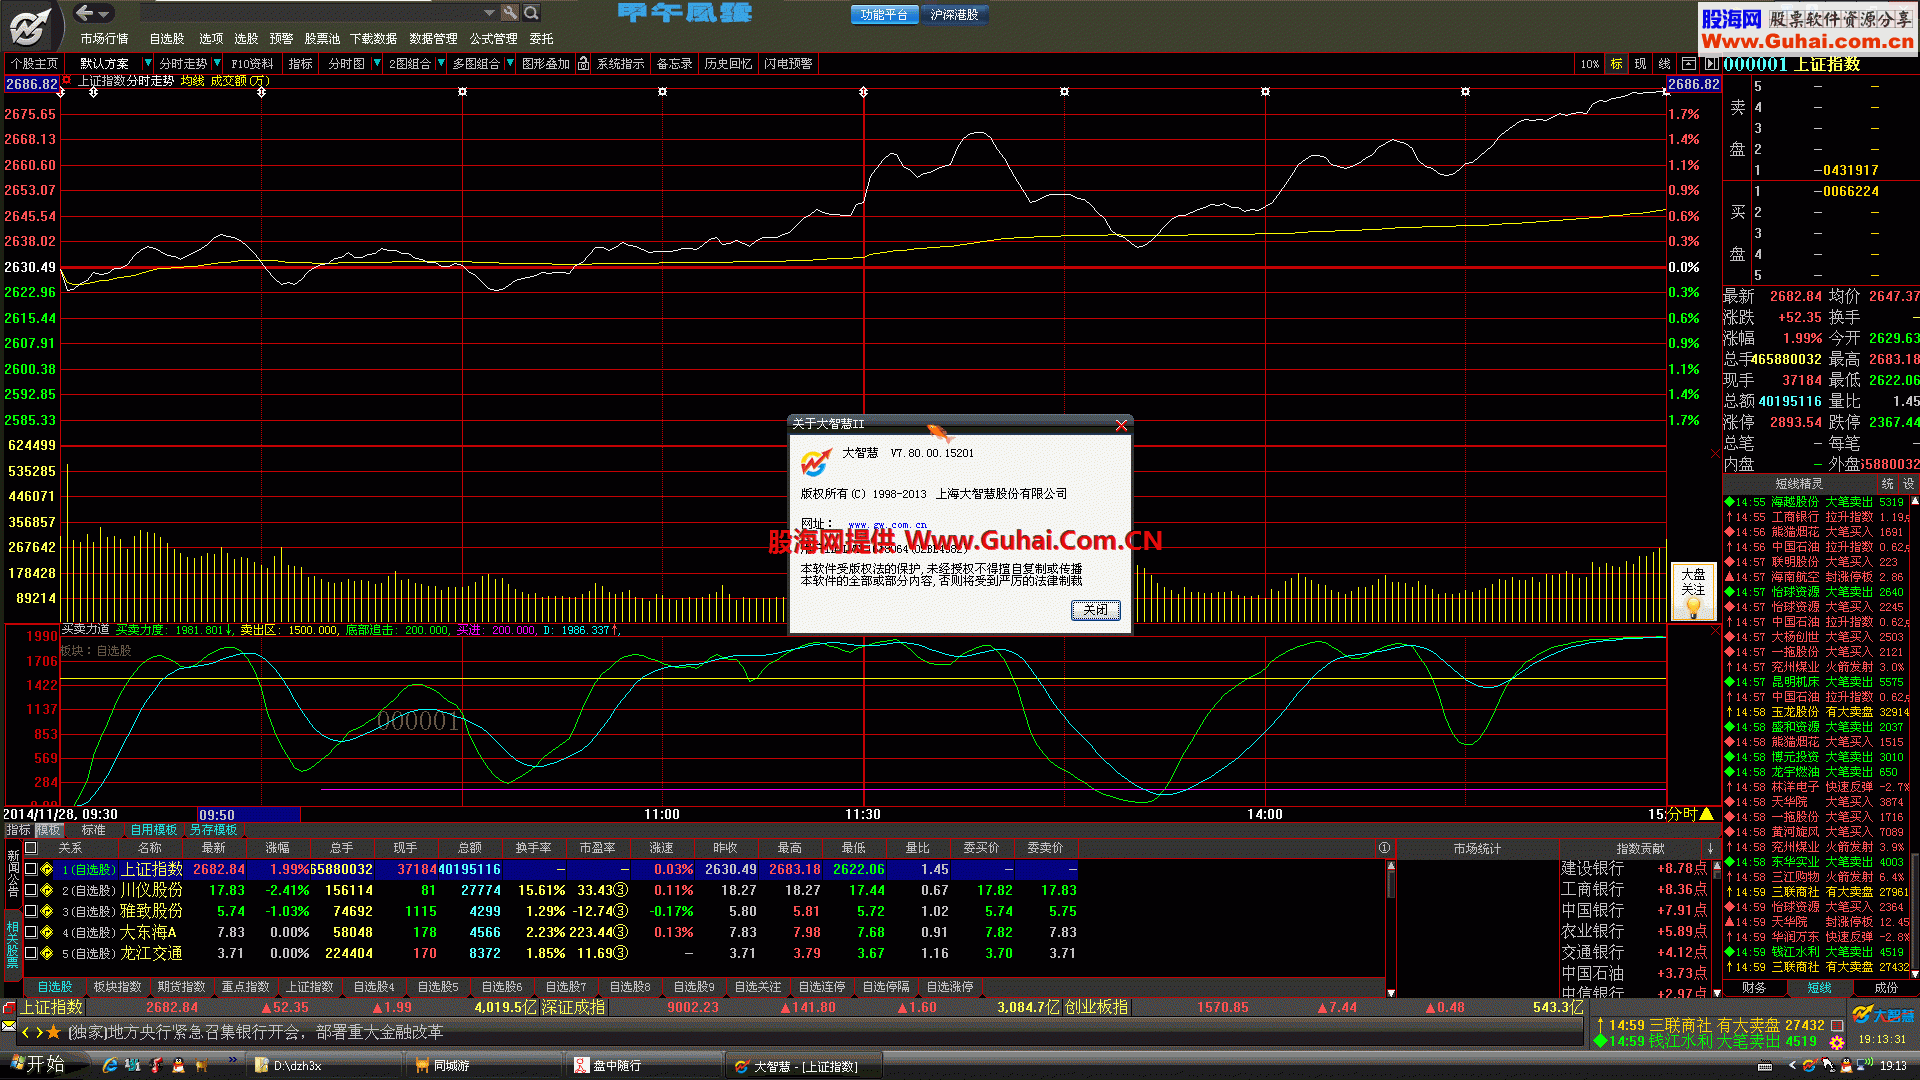The width and height of the screenshot is (1920, 1080).
Task: Click the 关闭 button in about dialog
Action: coord(1096,610)
